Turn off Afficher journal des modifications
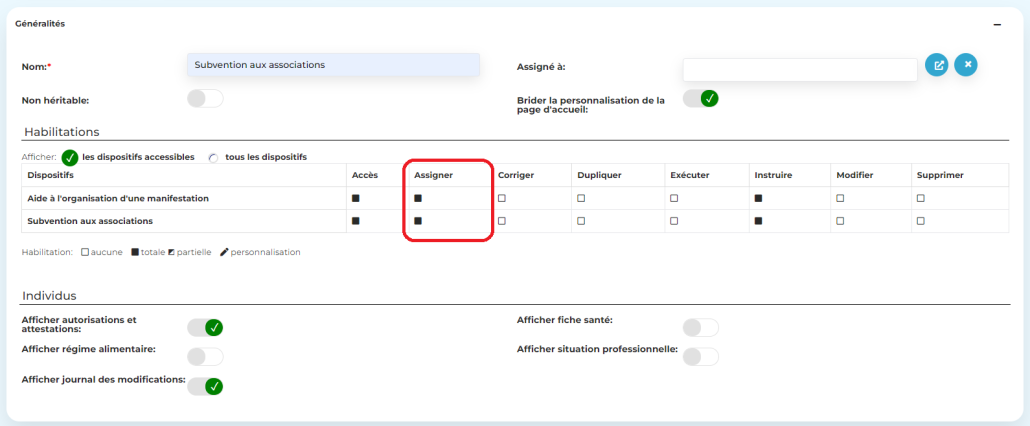This screenshot has height=426, width=1030. tap(205, 386)
